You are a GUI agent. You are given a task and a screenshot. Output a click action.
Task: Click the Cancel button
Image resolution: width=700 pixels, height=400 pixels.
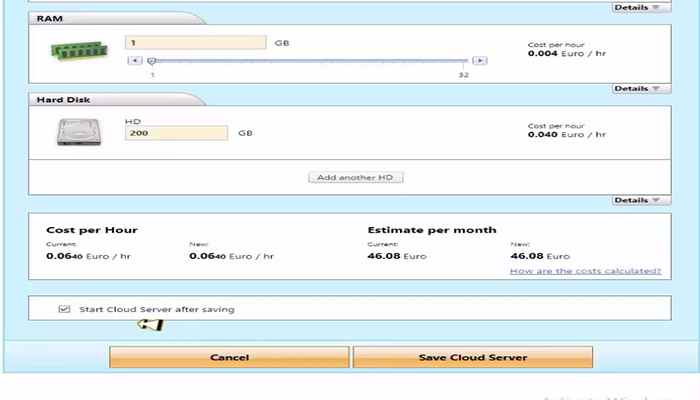[229, 357]
